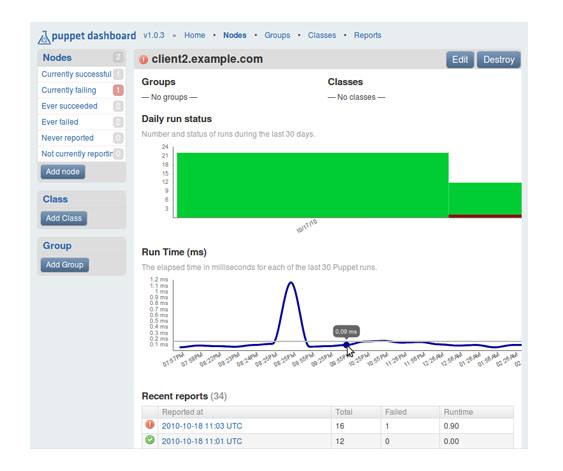Viewport: 563px width, 471px height.
Task: Show the Never reported nodes list
Action: pyautogui.click(x=68, y=138)
